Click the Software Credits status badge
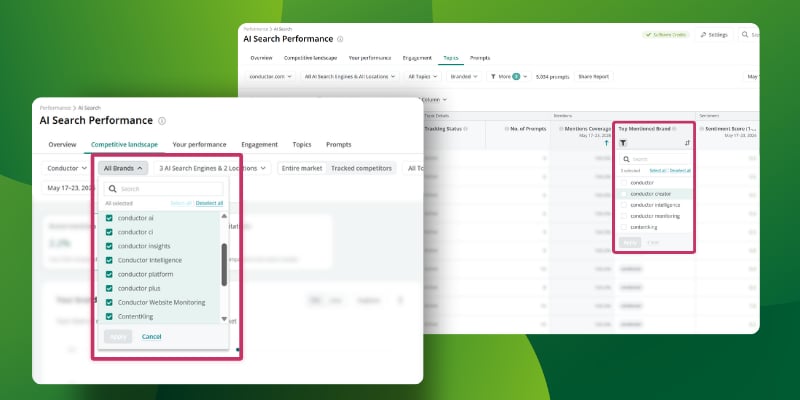Screen dimensions: 800x400 click(666, 35)
